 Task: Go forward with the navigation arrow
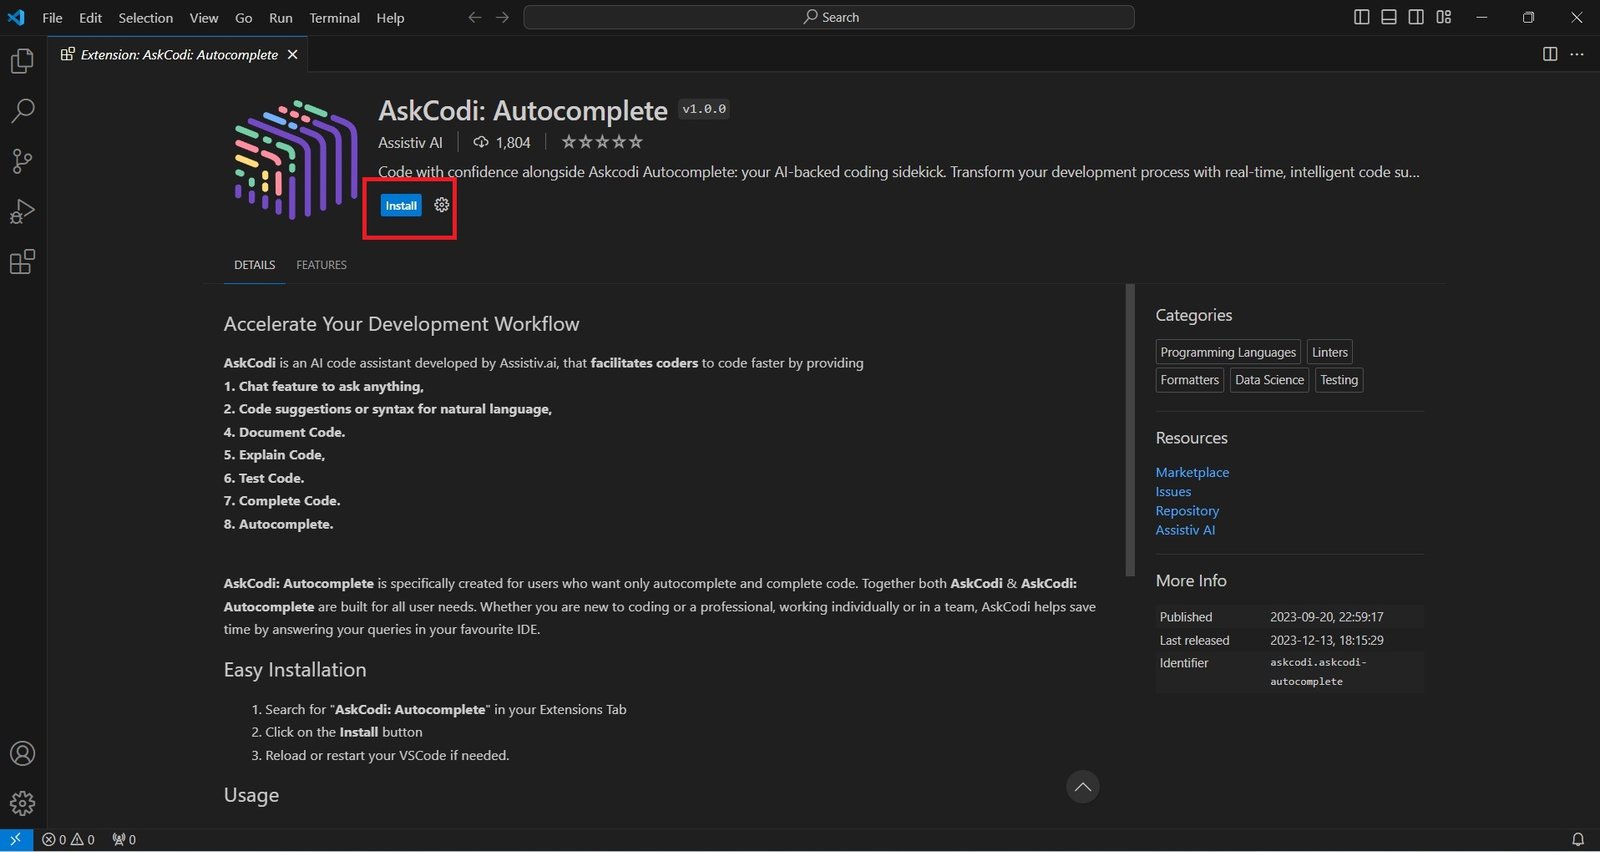click(502, 17)
